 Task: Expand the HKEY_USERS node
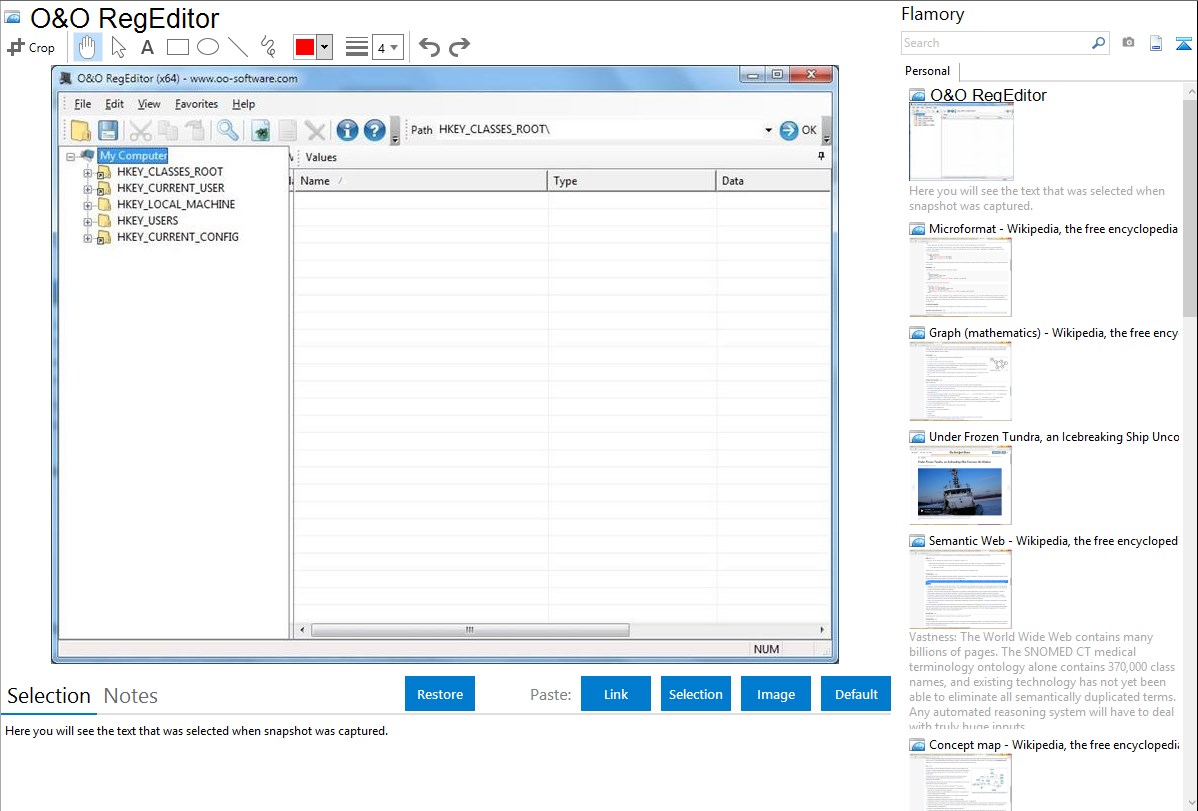pos(87,222)
